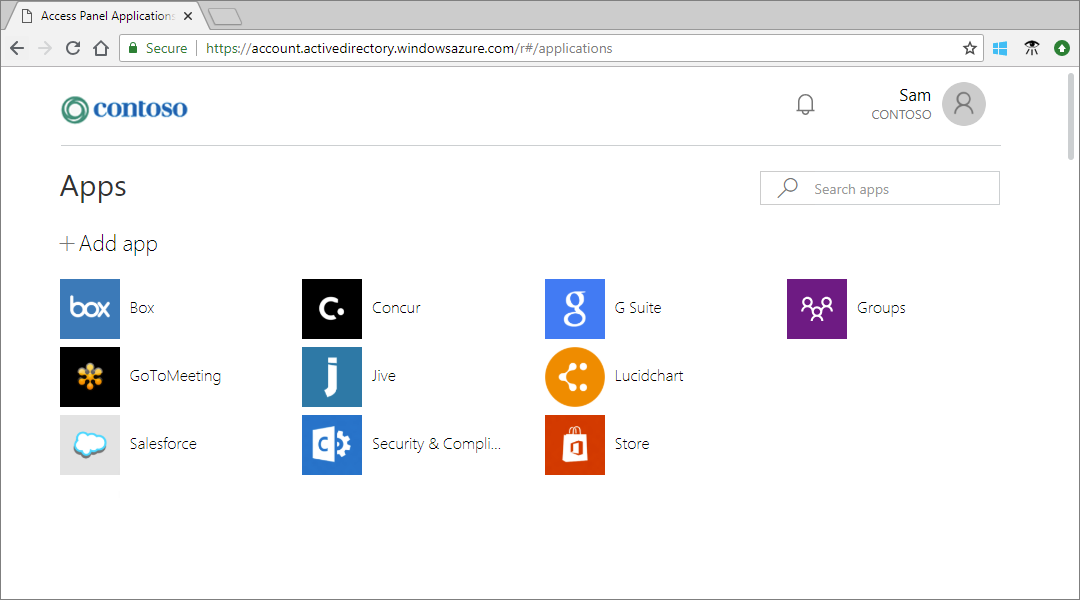Open the Jive app icon
Screen dimensions: 1080x600
[x=332, y=377]
